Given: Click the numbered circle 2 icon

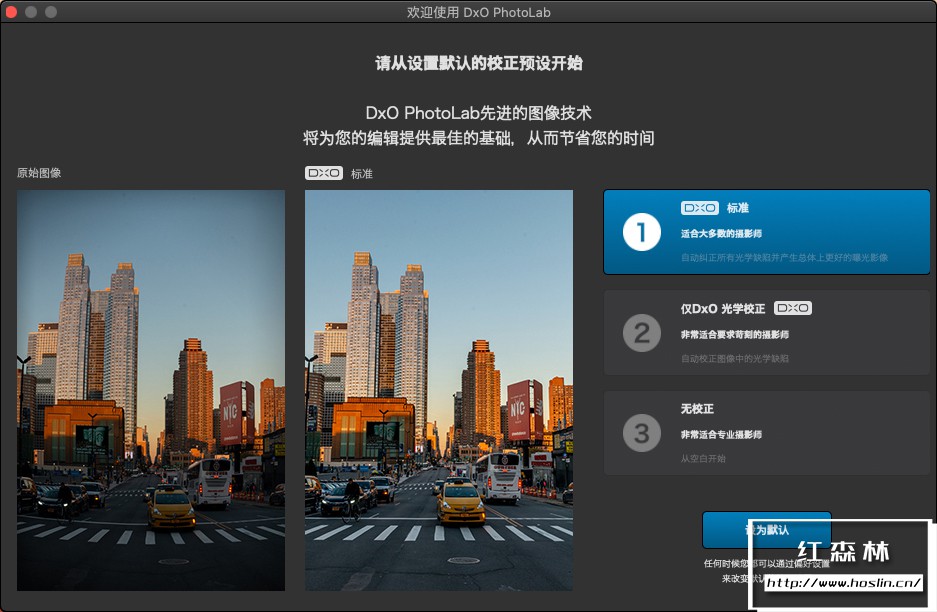Looking at the screenshot, I should (642, 333).
